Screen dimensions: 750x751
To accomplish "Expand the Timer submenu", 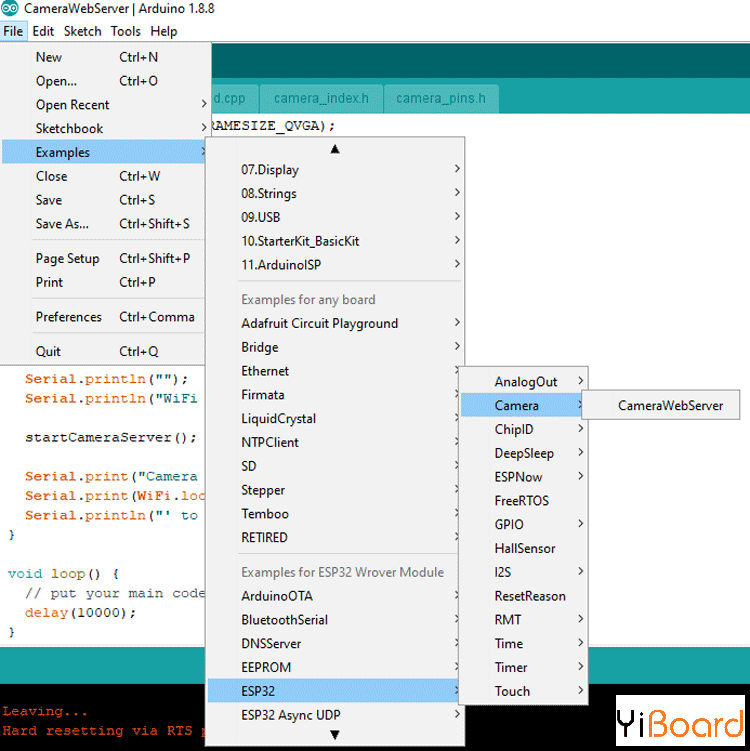I will (x=523, y=667).
